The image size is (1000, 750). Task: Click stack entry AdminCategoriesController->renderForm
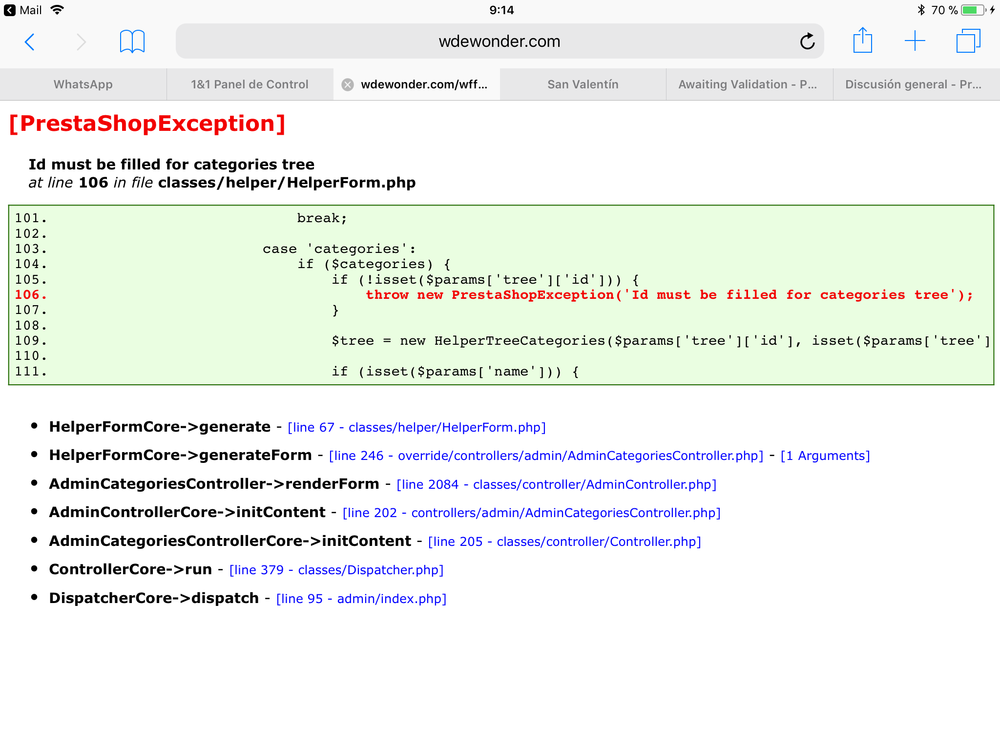click(x=214, y=484)
